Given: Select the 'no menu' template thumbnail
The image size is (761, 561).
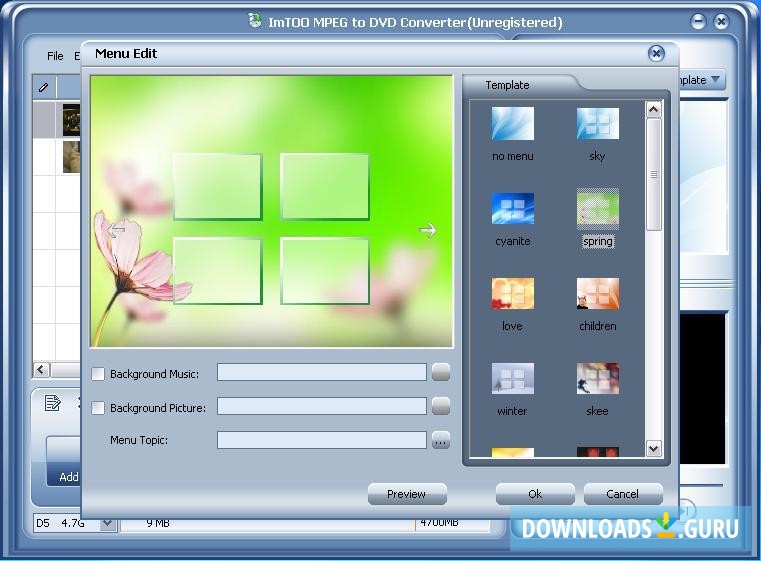Looking at the screenshot, I should [513, 124].
